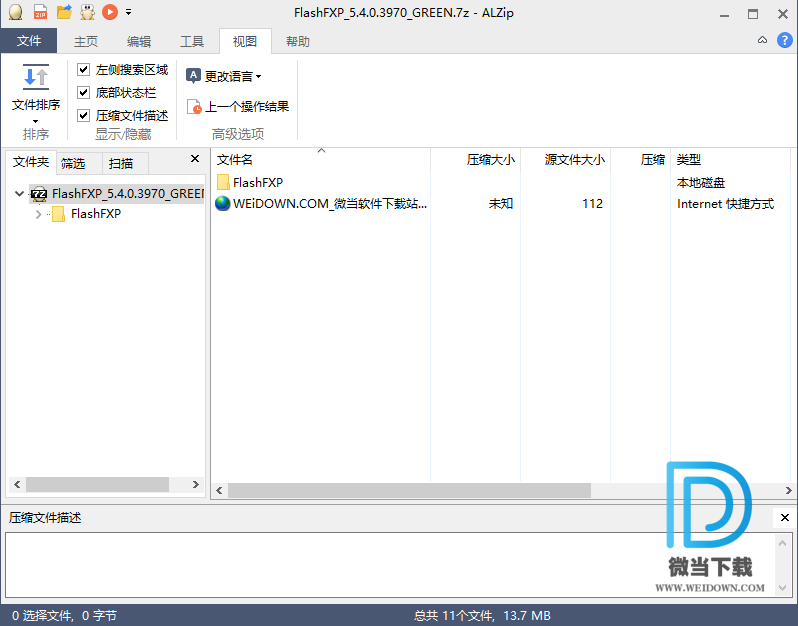Screen dimensions: 798x626
Task: Click the 112 source size cell
Action: click(592, 204)
